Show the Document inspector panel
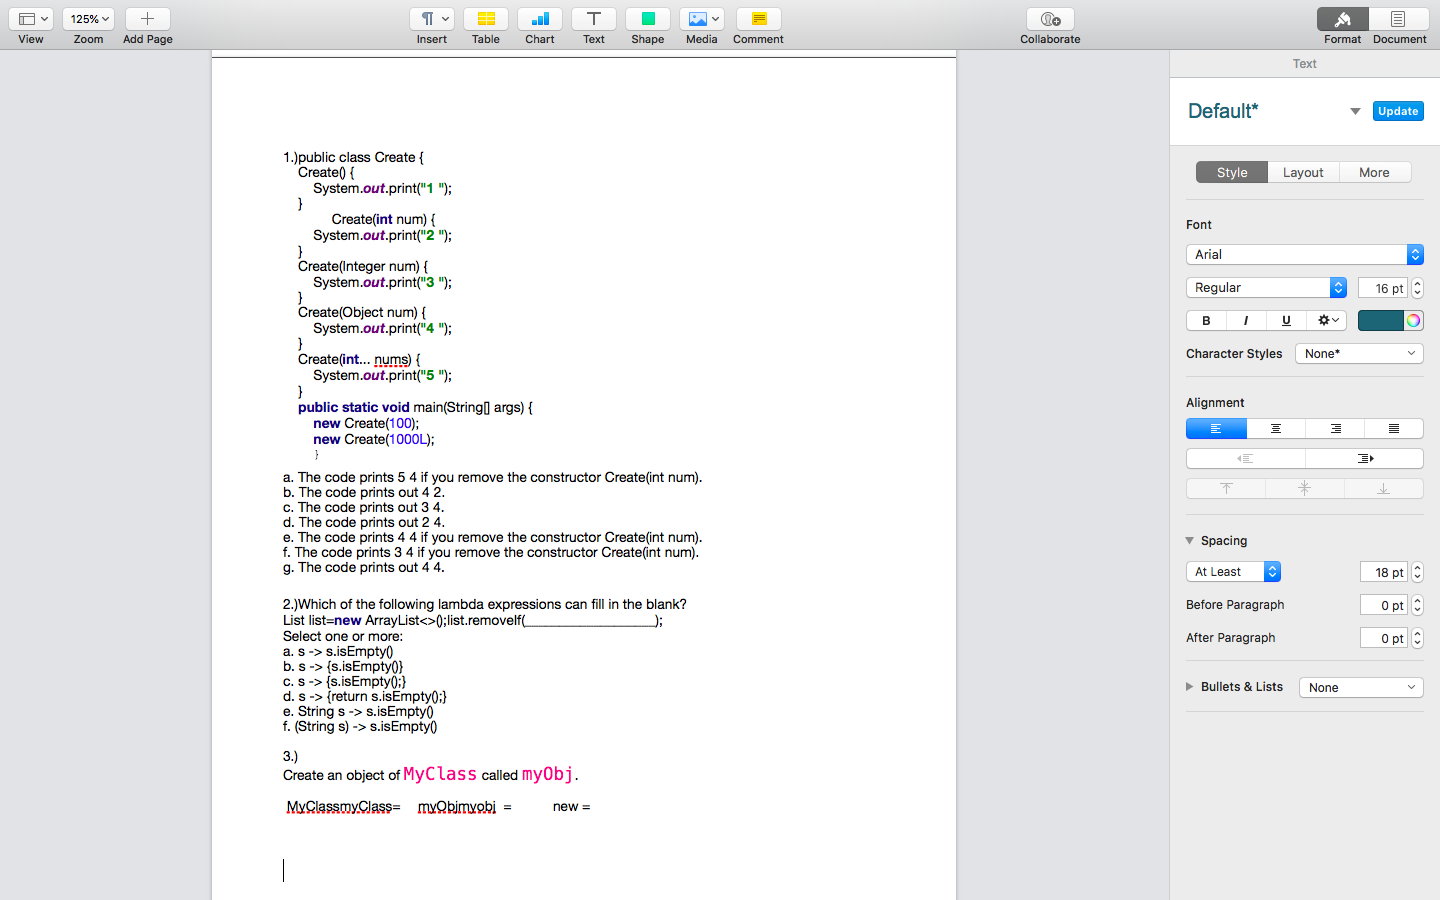 [1399, 19]
